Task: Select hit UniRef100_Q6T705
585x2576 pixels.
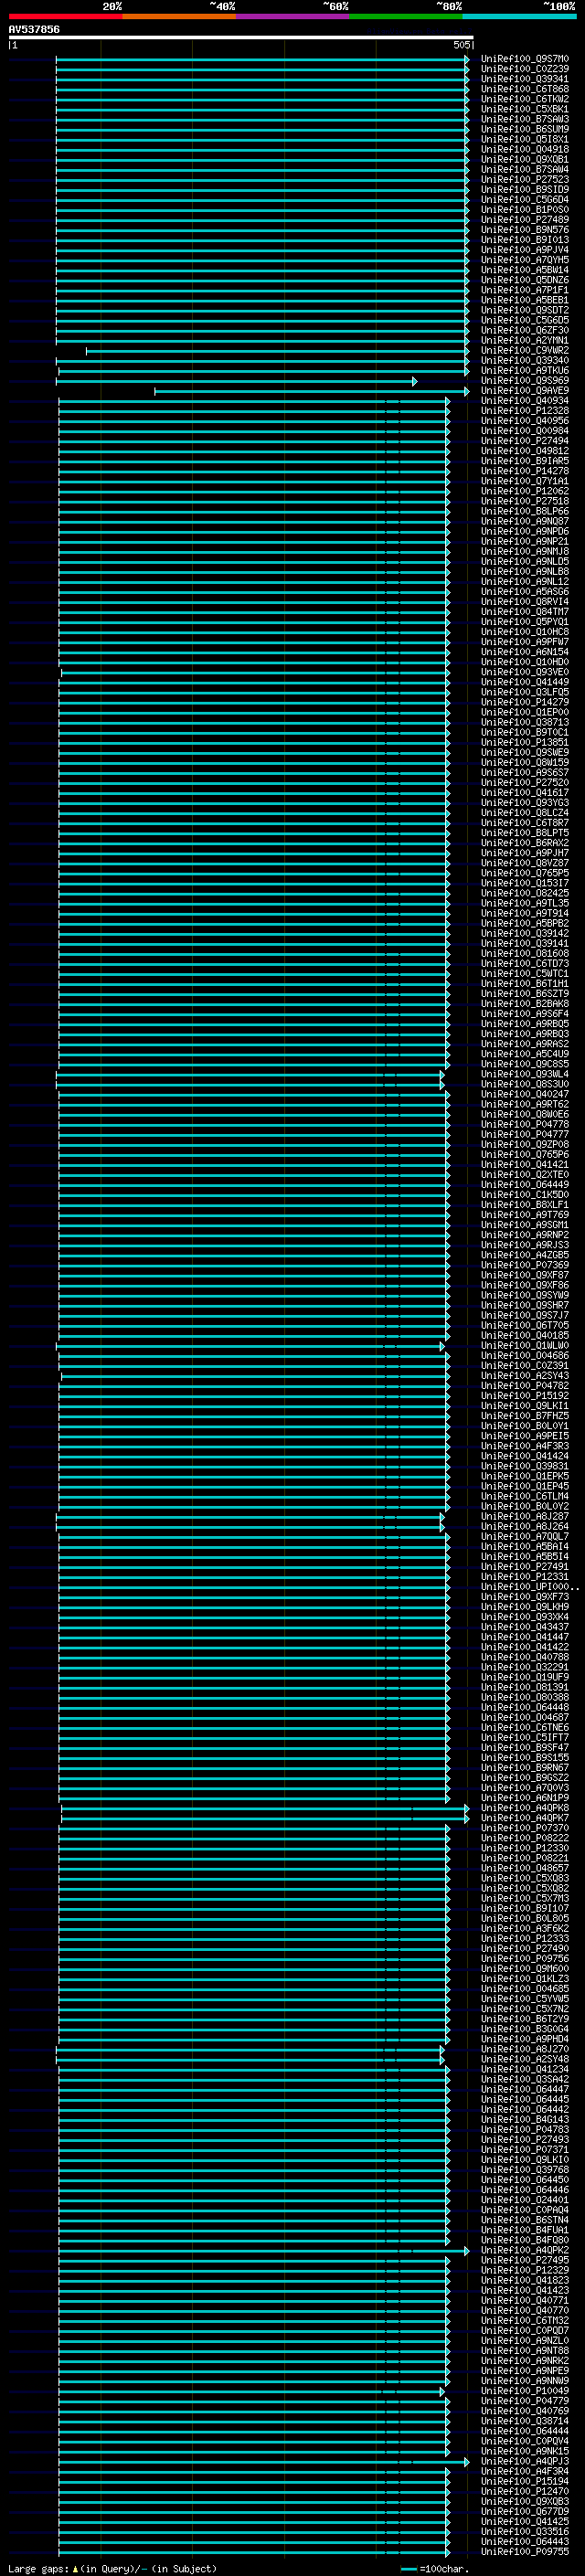Action: (524, 1325)
